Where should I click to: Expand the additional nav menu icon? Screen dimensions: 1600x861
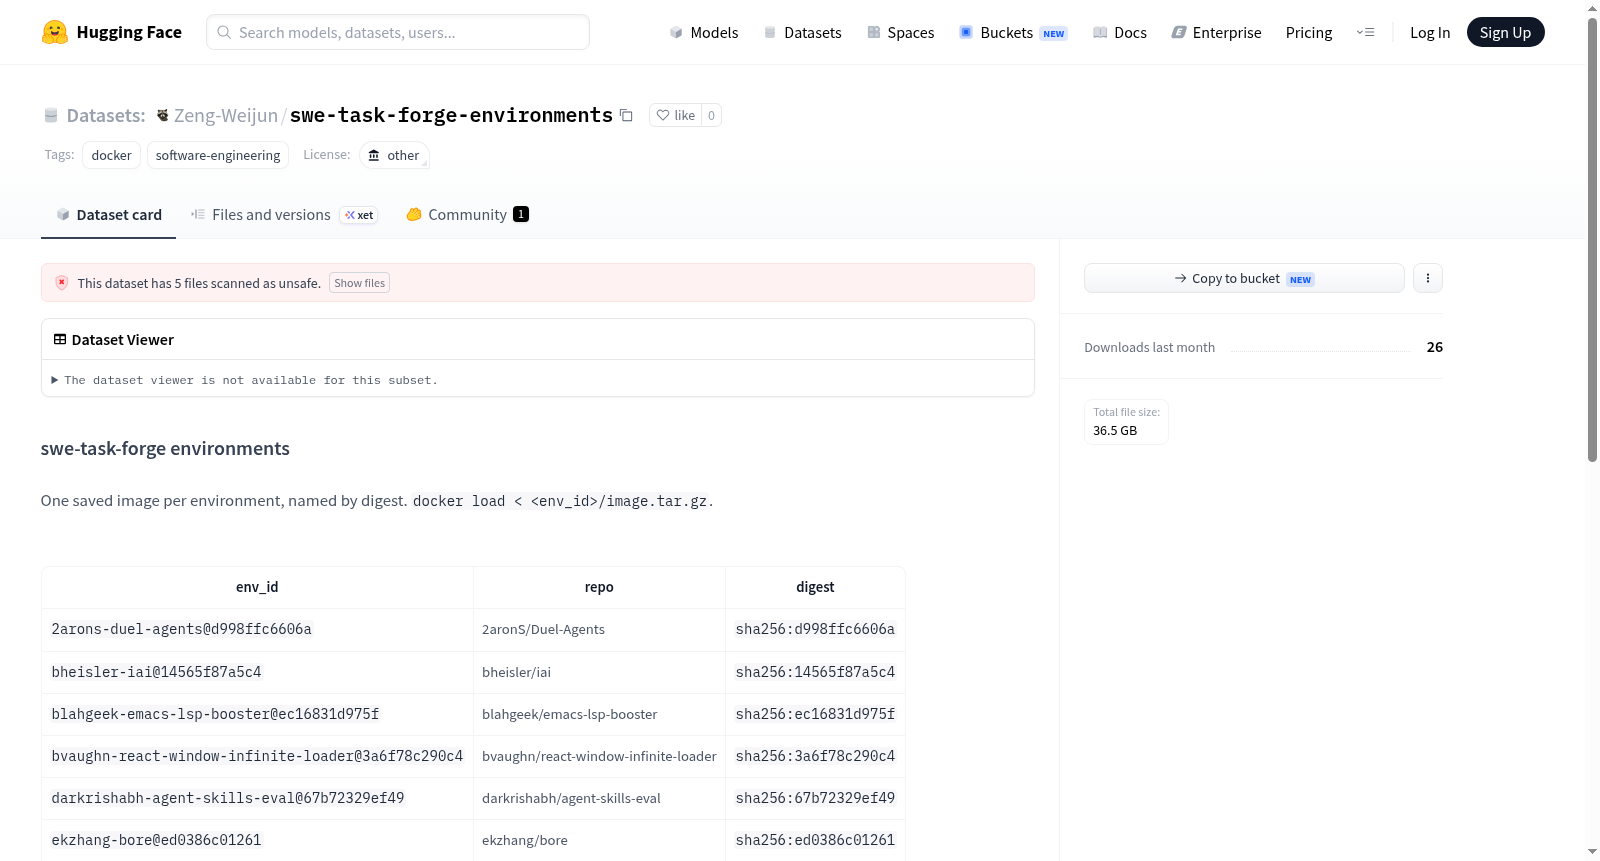click(1365, 32)
